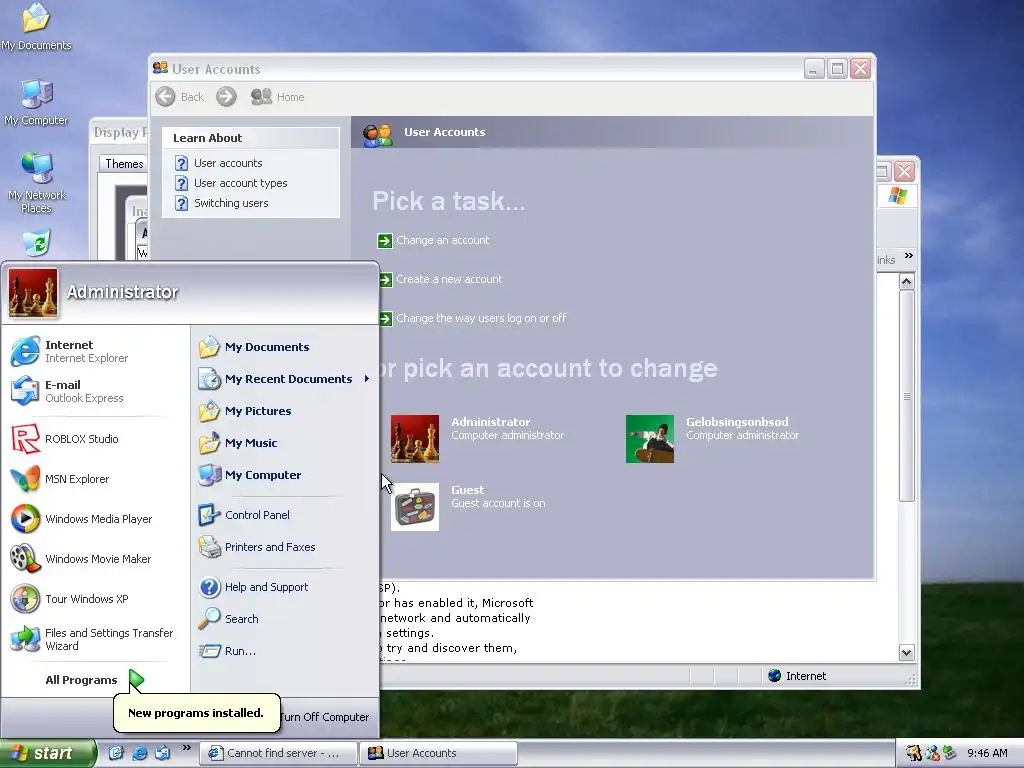Expand All Programs list
Screen dimensions: 1024x768
click(x=95, y=680)
